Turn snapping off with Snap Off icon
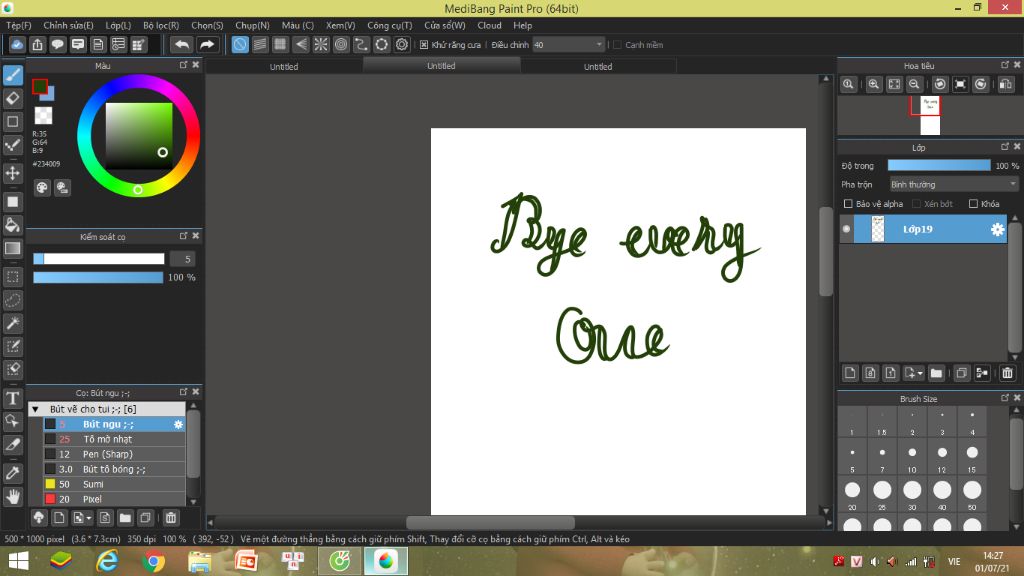This screenshot has width=1024, height=576. coord(240,44)
